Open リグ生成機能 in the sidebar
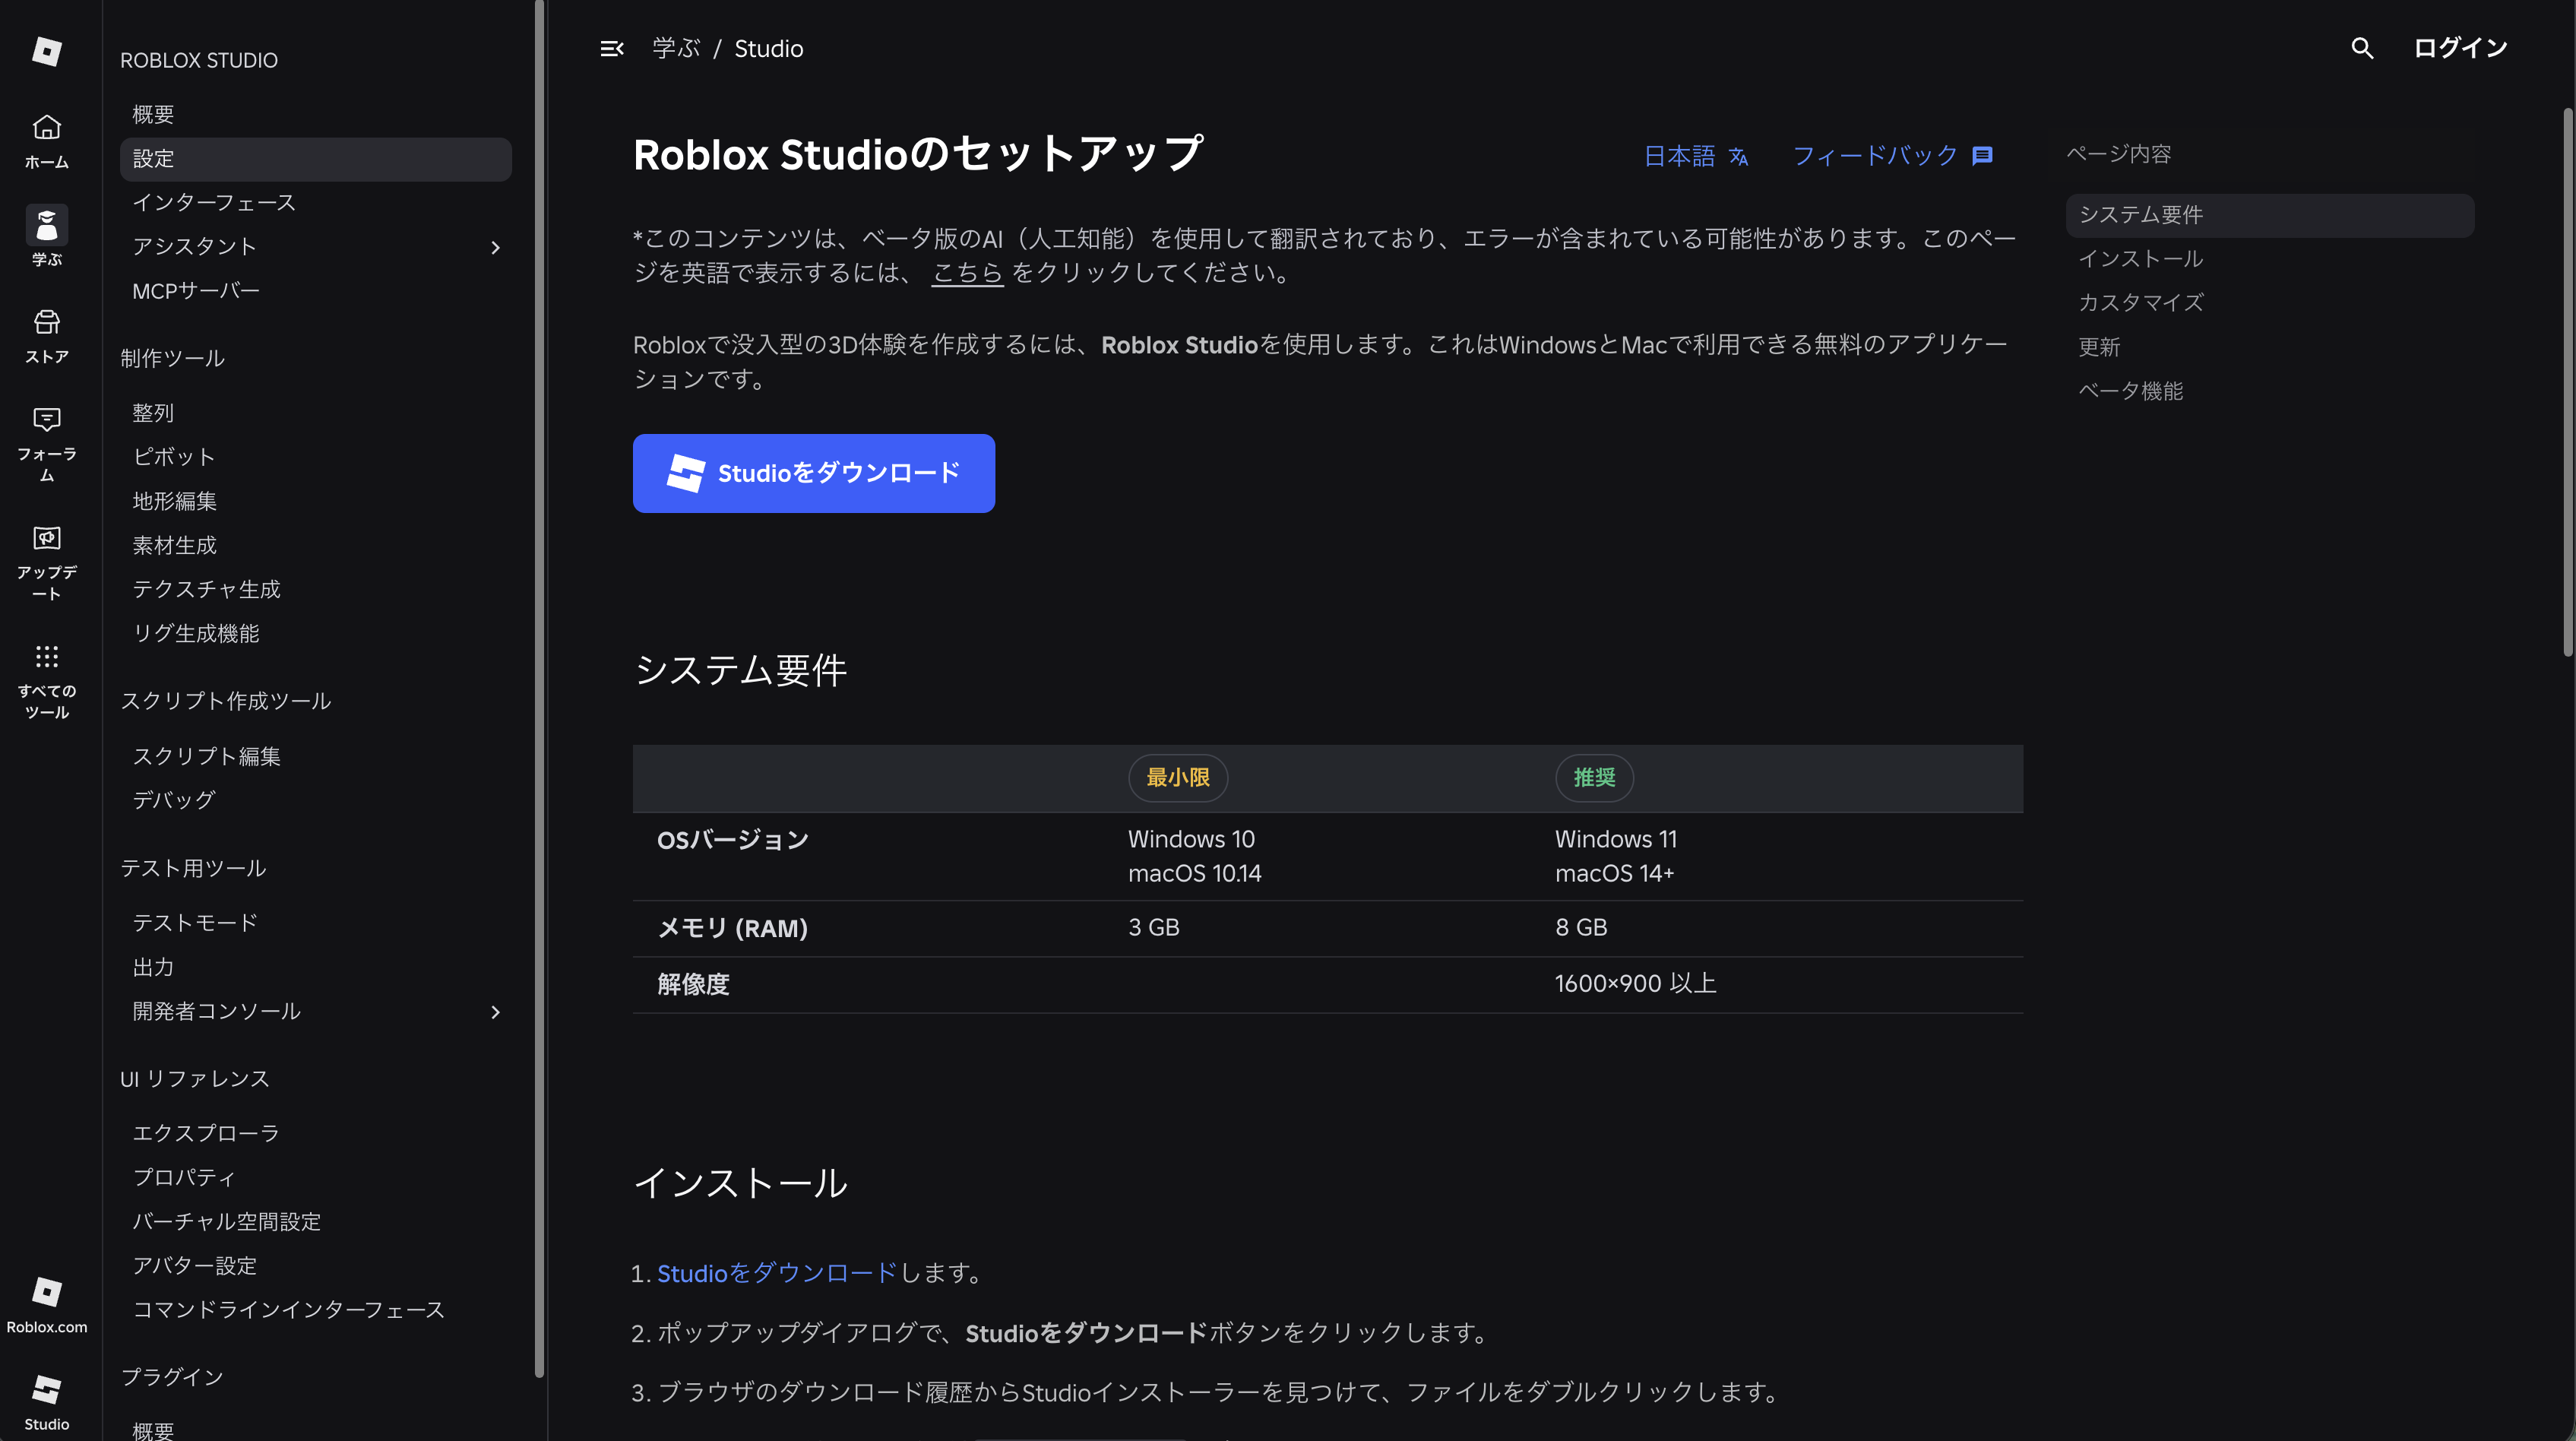This screenshot has width=2576, height=1441. [196, 633]
